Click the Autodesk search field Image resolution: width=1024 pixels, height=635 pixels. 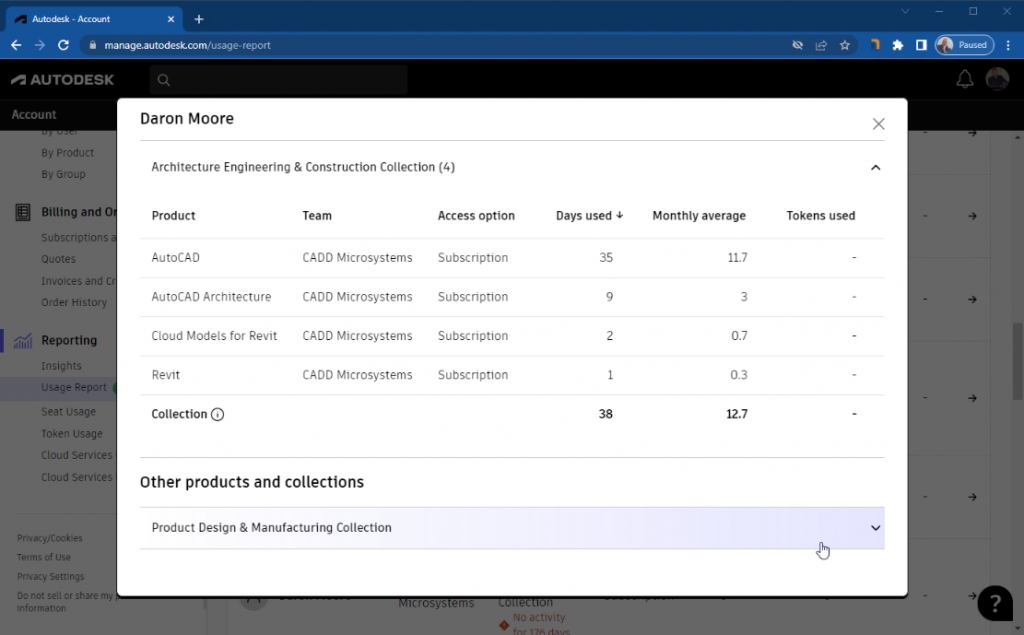(x=278, y=80)
